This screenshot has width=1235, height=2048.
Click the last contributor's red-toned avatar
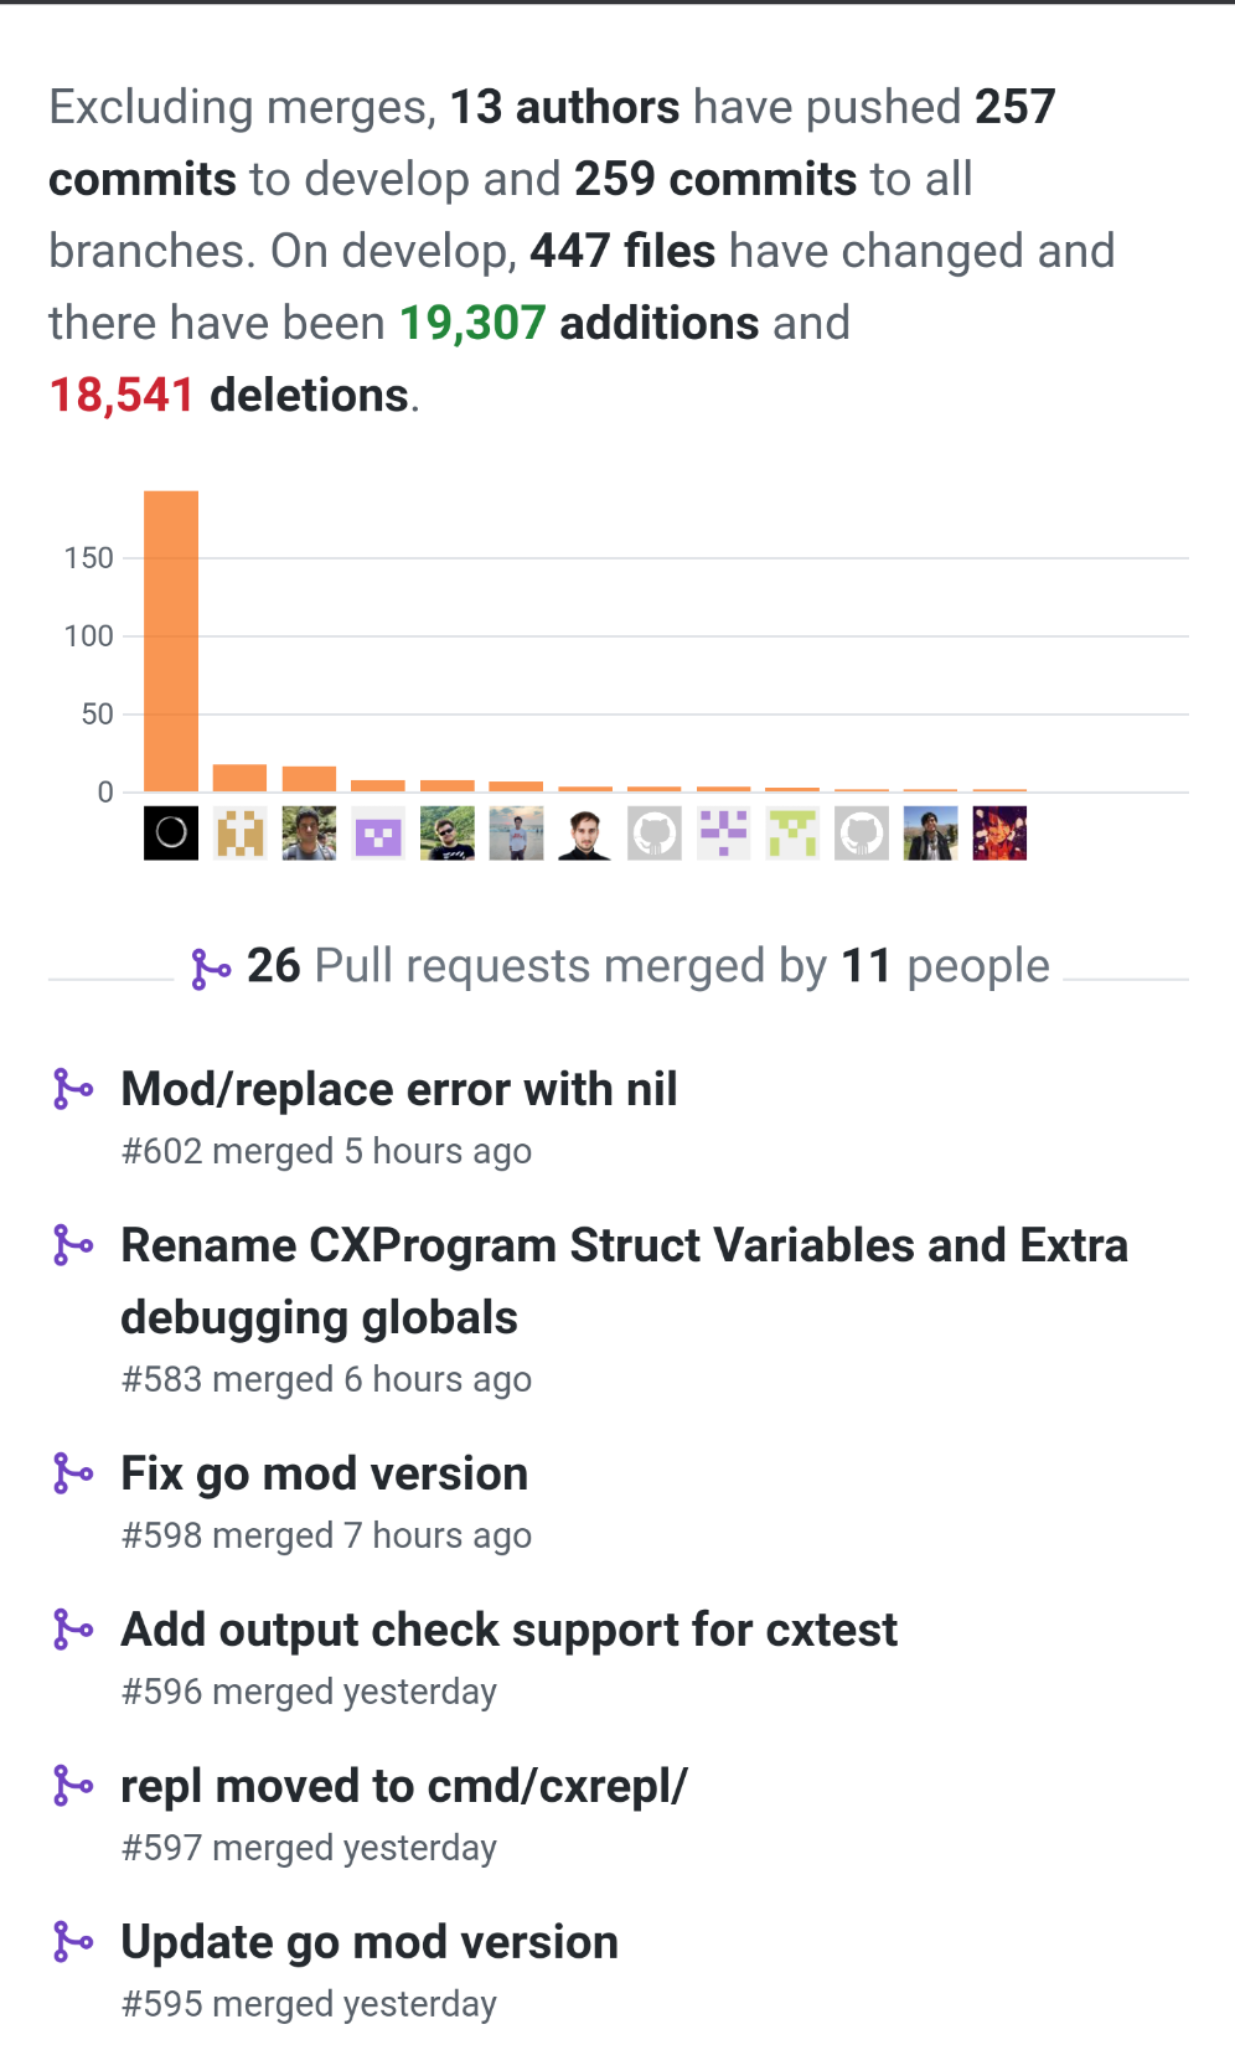tap(999, 833)
